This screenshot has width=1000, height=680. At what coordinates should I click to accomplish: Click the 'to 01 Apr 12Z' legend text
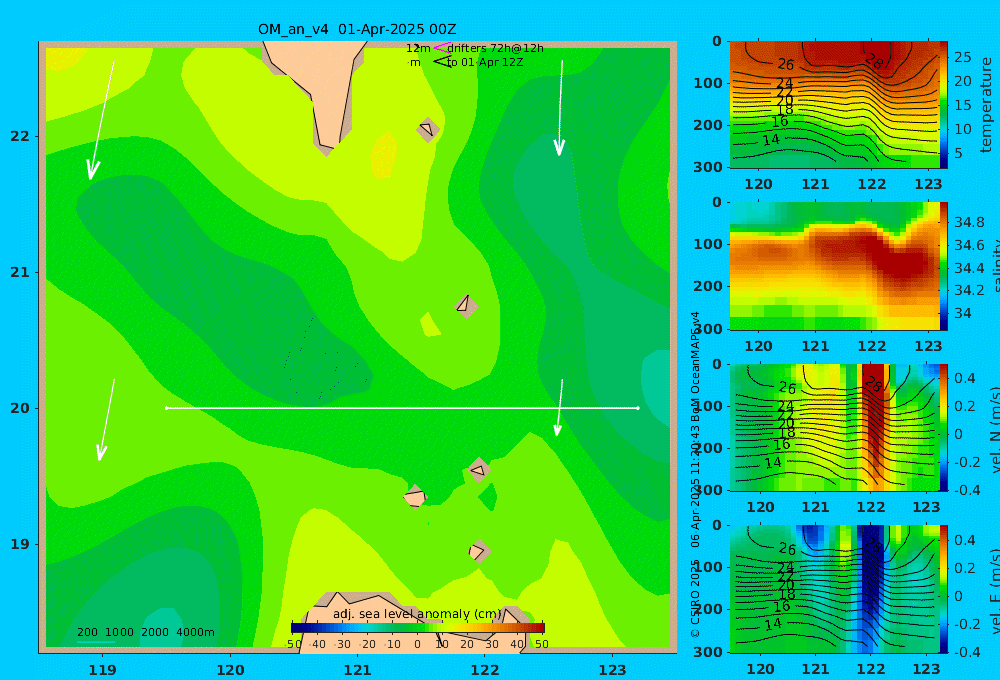485,63
